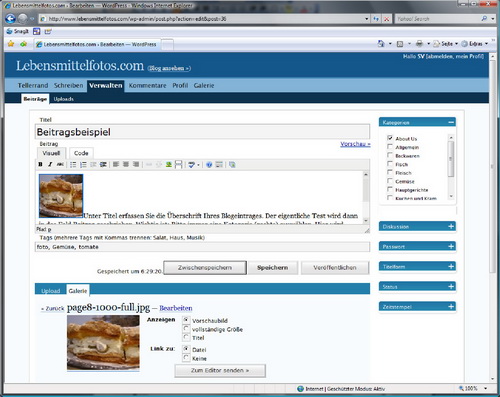Expand the Zeitstempel panel
The height and width of the screenshot is (397, 500).
coord(451,306)
